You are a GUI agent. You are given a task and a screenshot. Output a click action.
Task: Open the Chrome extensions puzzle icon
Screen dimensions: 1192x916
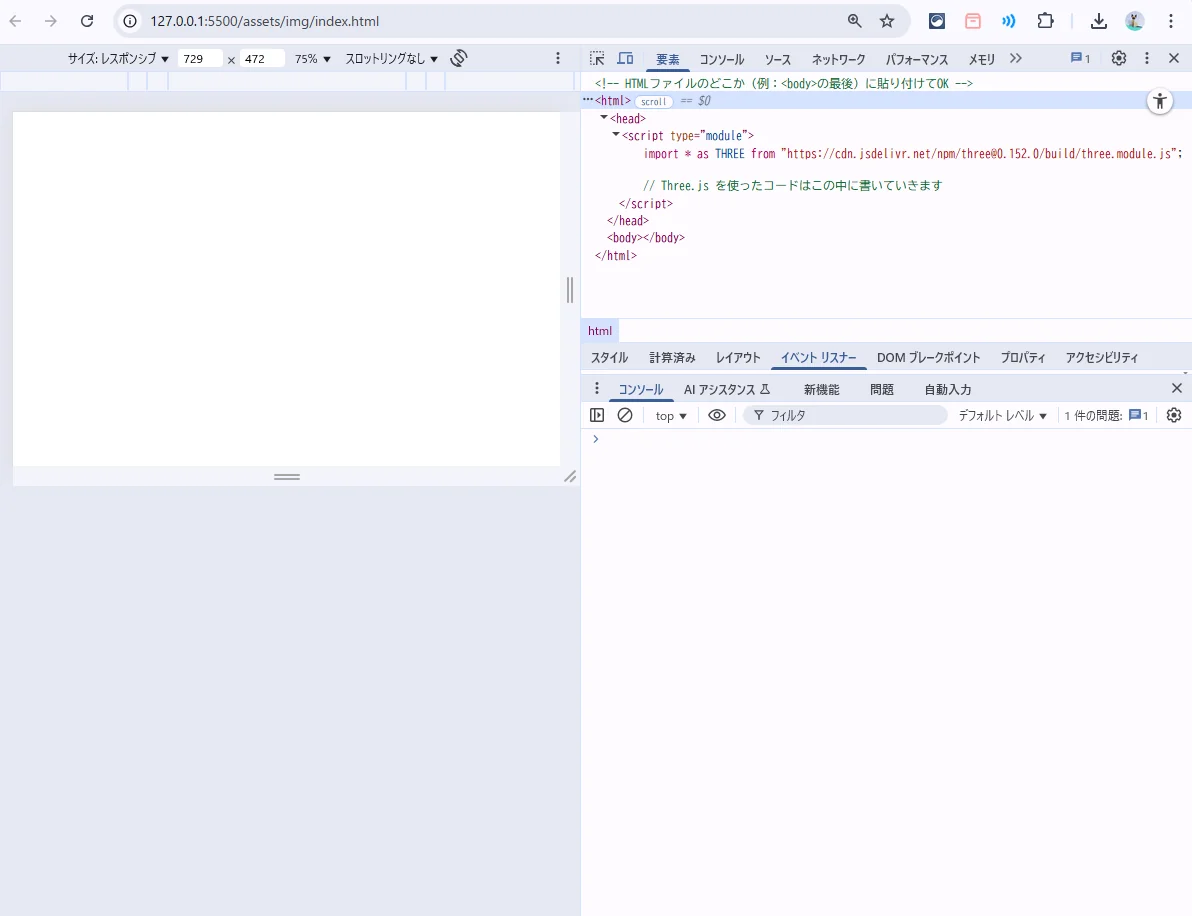click(x=1046, y=21)
